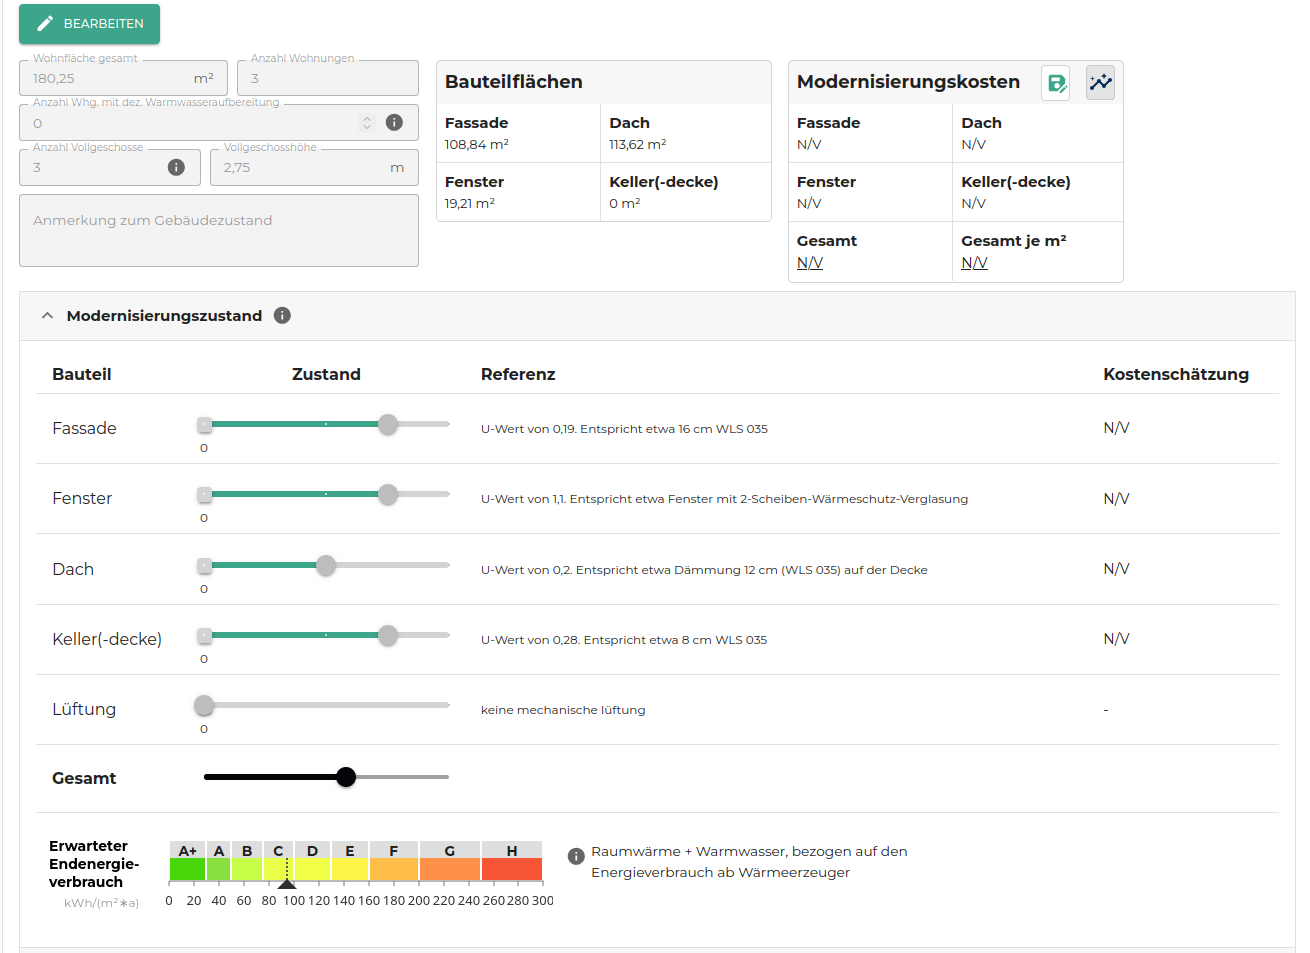
Task: Click the pencil icon on Bearbeiten
Action: pyautogui.click(x=45, y=23)
